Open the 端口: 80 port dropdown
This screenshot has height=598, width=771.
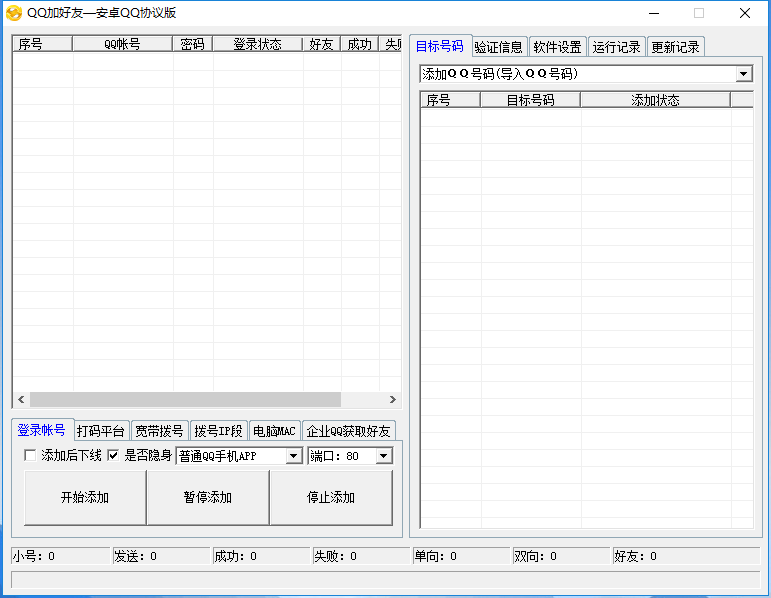point(384,456)
